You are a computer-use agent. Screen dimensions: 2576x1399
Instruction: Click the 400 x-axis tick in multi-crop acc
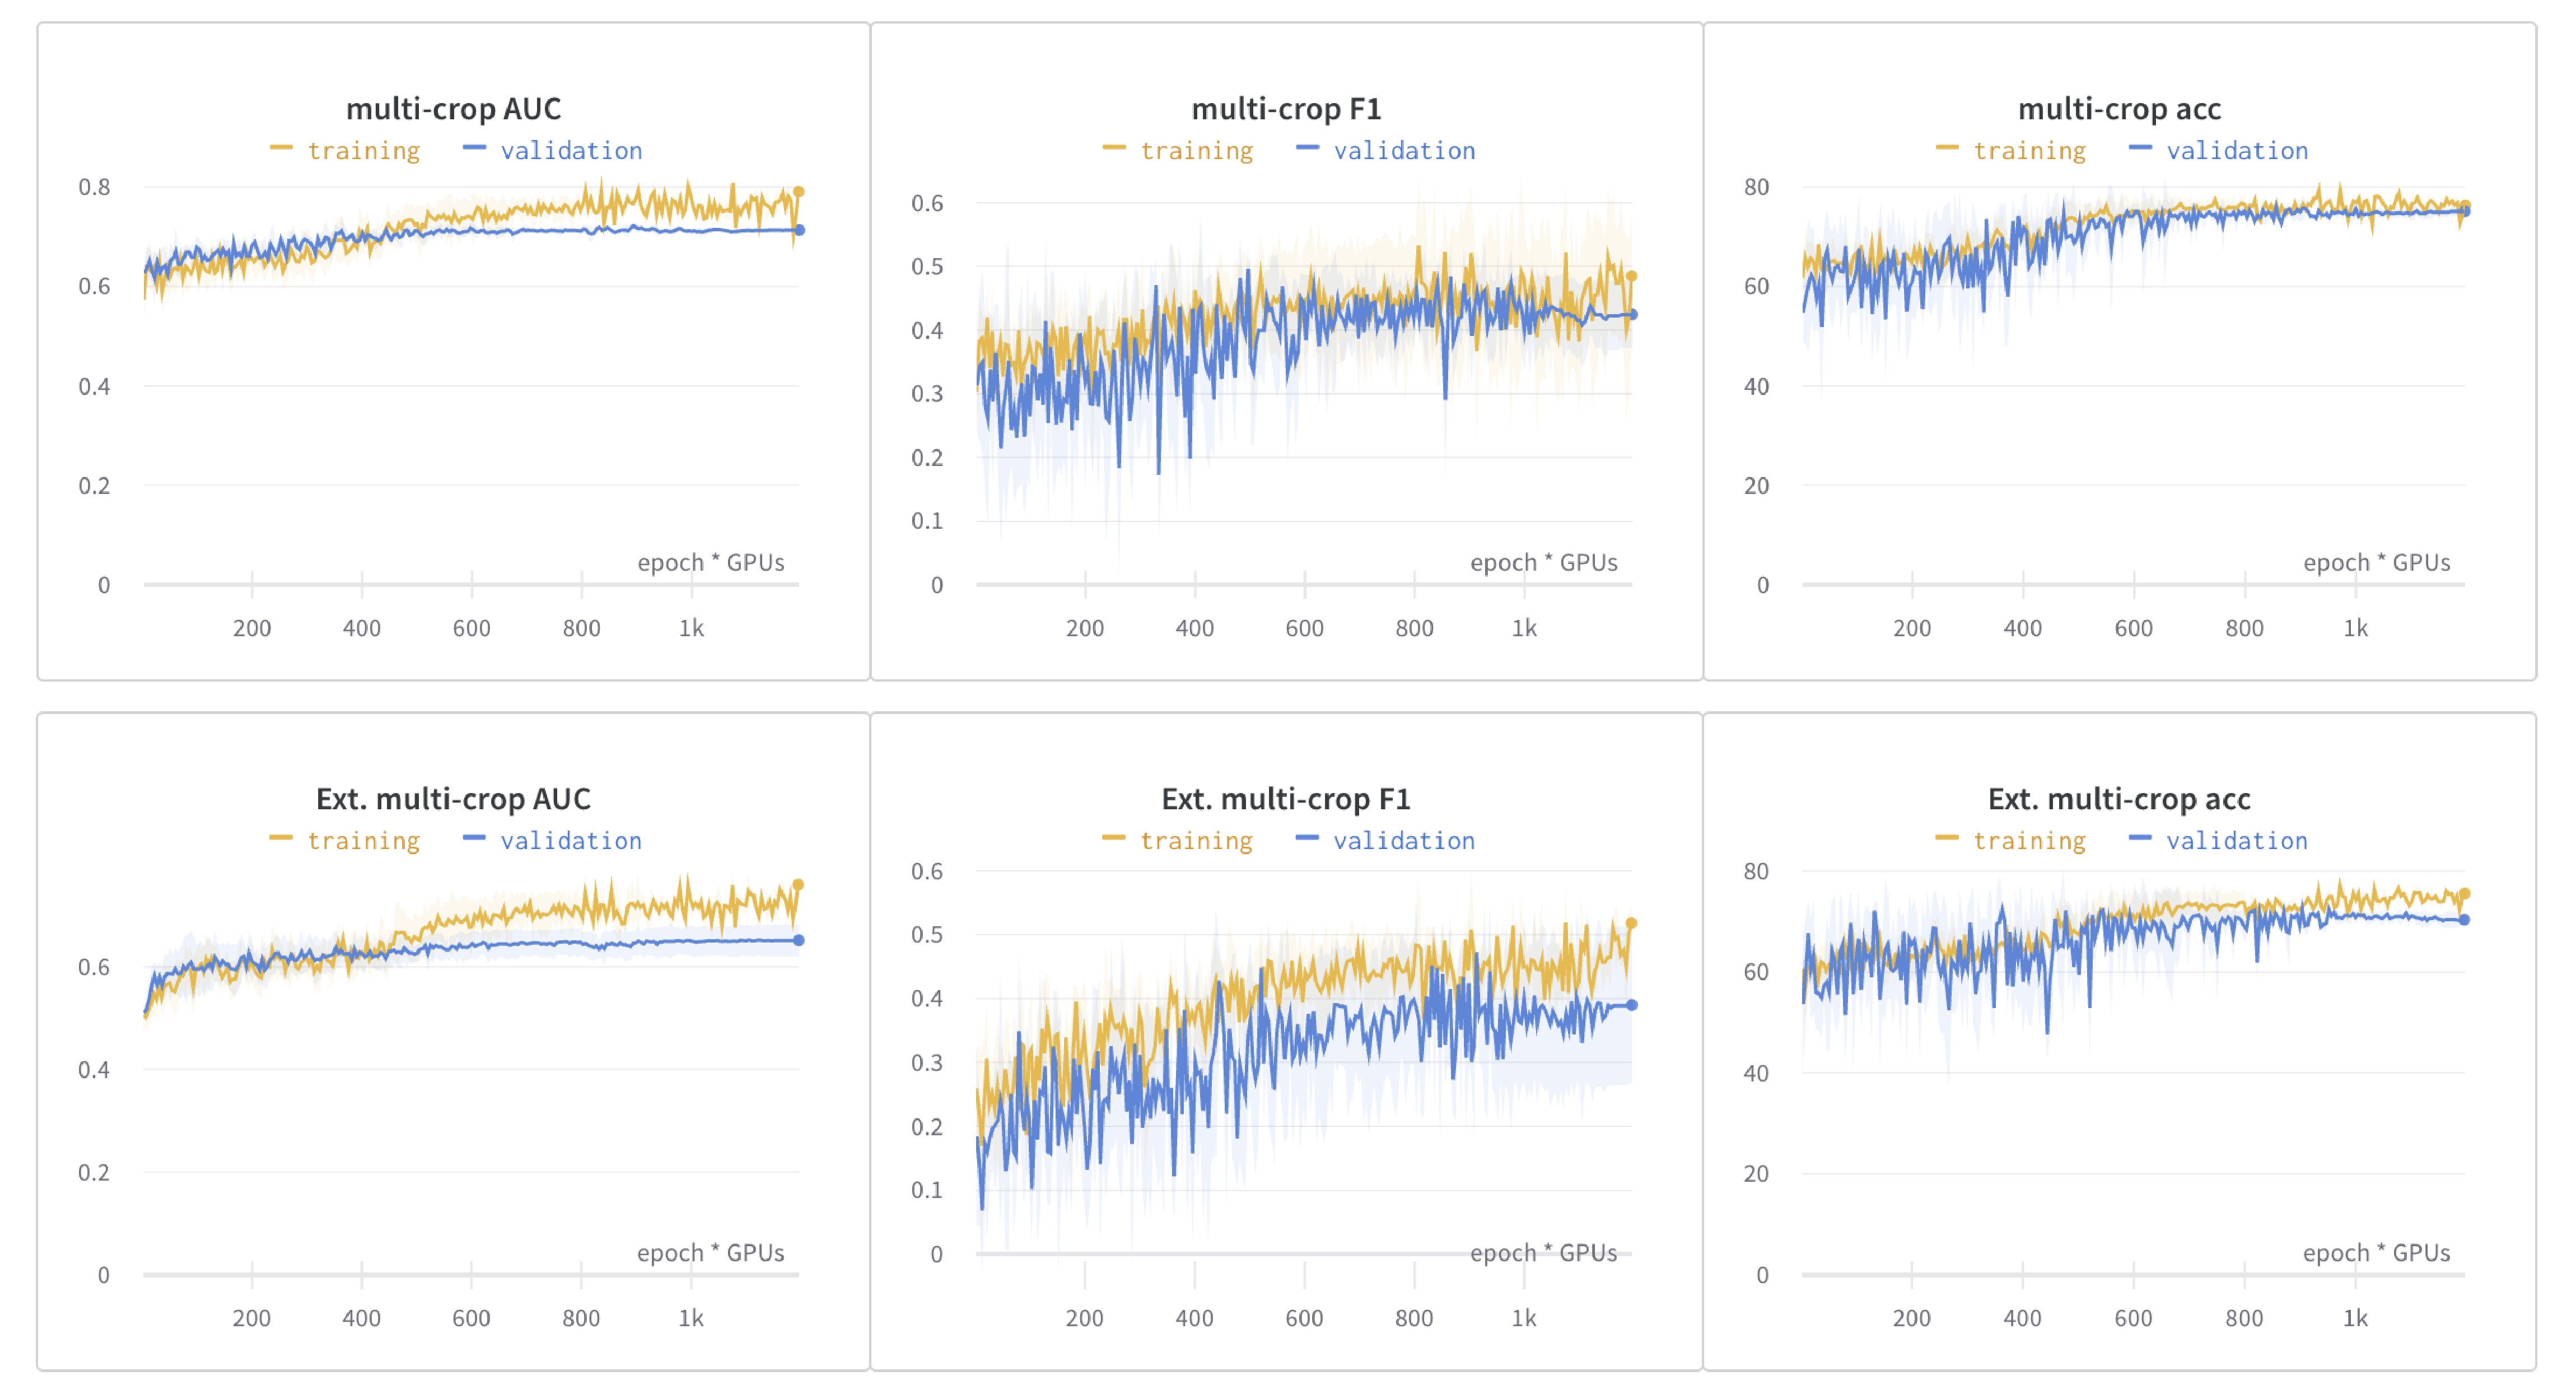click(2022, 628)
